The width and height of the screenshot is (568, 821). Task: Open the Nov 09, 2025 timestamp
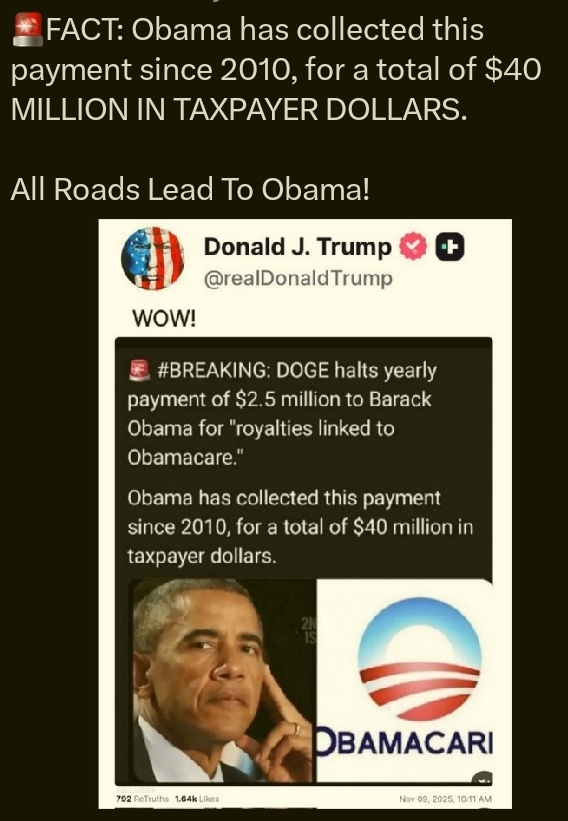point(446,798)
